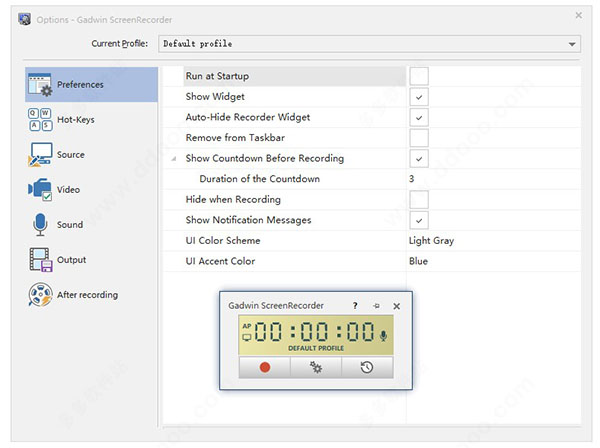Image resolution: width=600 pixels, height=448 pixels.
Task: Select the Hide when Recording label
Action: point(233,199)
